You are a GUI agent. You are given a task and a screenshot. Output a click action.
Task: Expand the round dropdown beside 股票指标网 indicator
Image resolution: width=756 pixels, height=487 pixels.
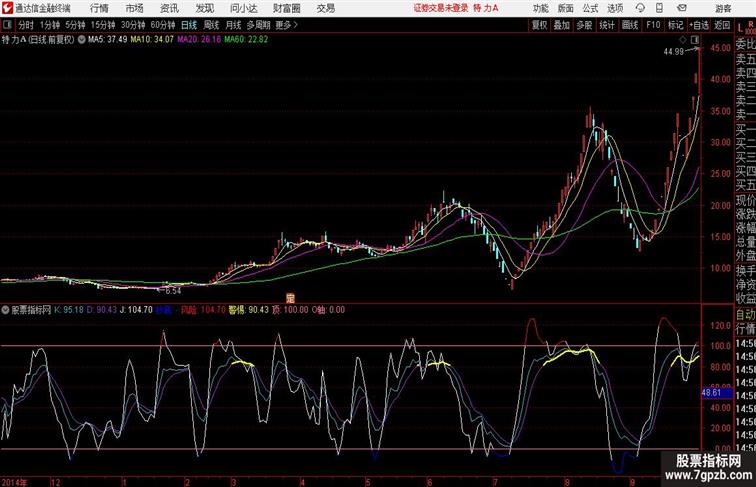[5, 310]
